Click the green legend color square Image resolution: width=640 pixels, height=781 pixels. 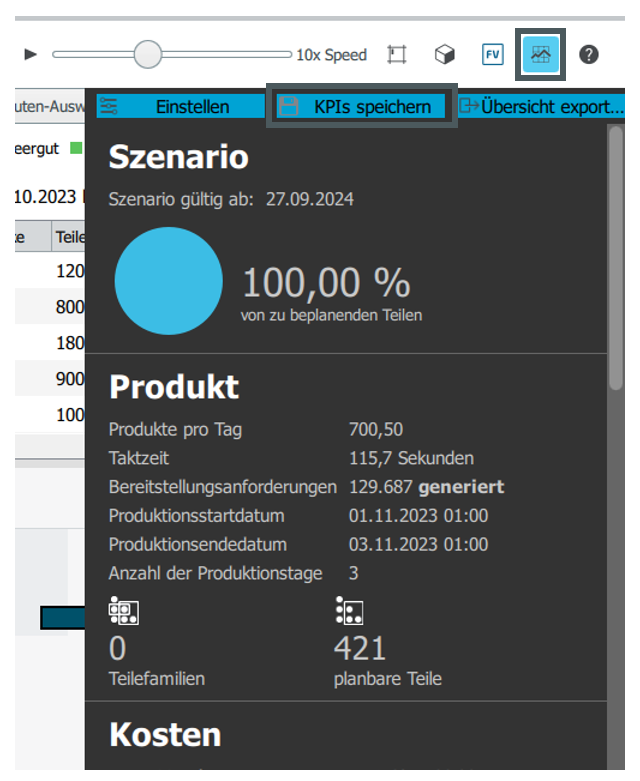tap(76, 149)
